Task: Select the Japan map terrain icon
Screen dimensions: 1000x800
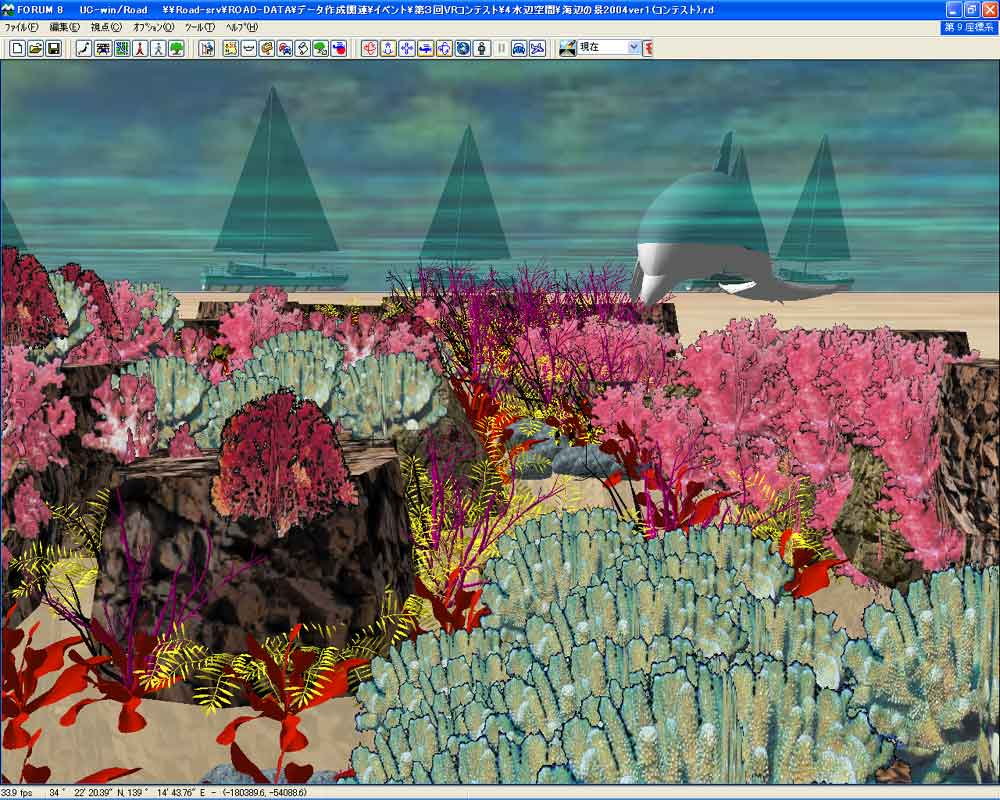Action: pos(84,48)
